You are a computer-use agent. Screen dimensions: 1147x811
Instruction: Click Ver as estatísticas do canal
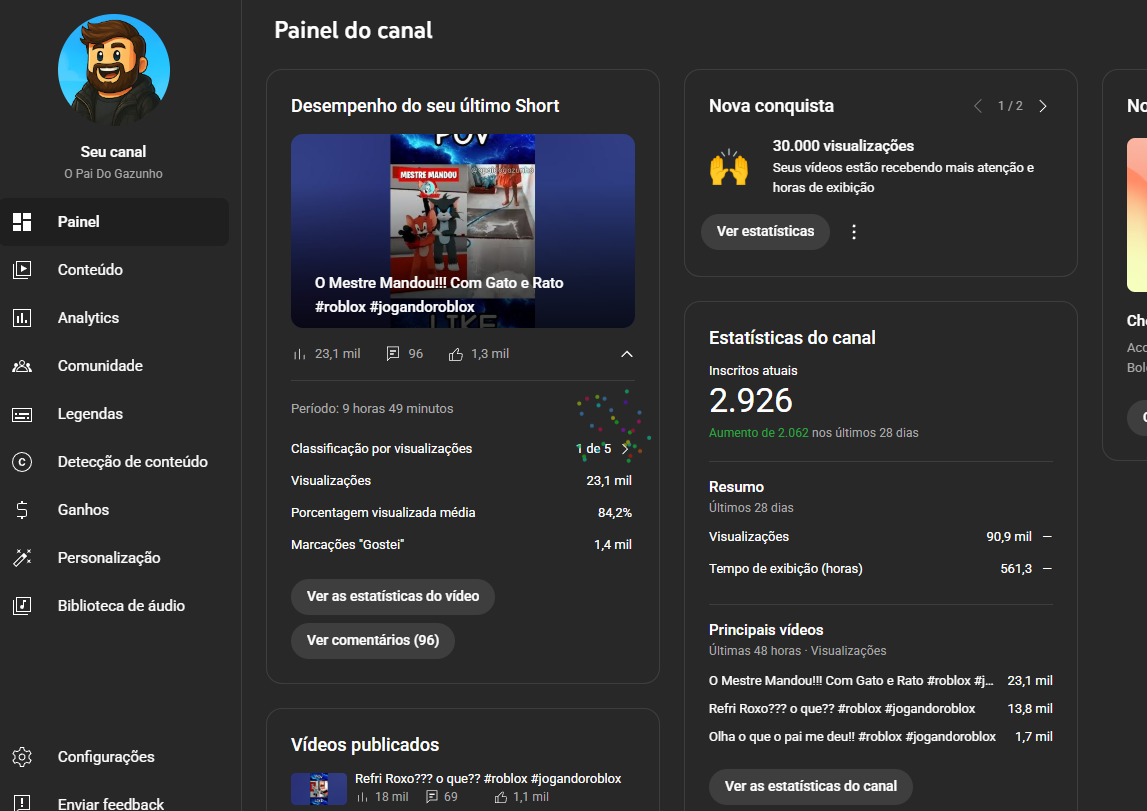click(811, 787)
